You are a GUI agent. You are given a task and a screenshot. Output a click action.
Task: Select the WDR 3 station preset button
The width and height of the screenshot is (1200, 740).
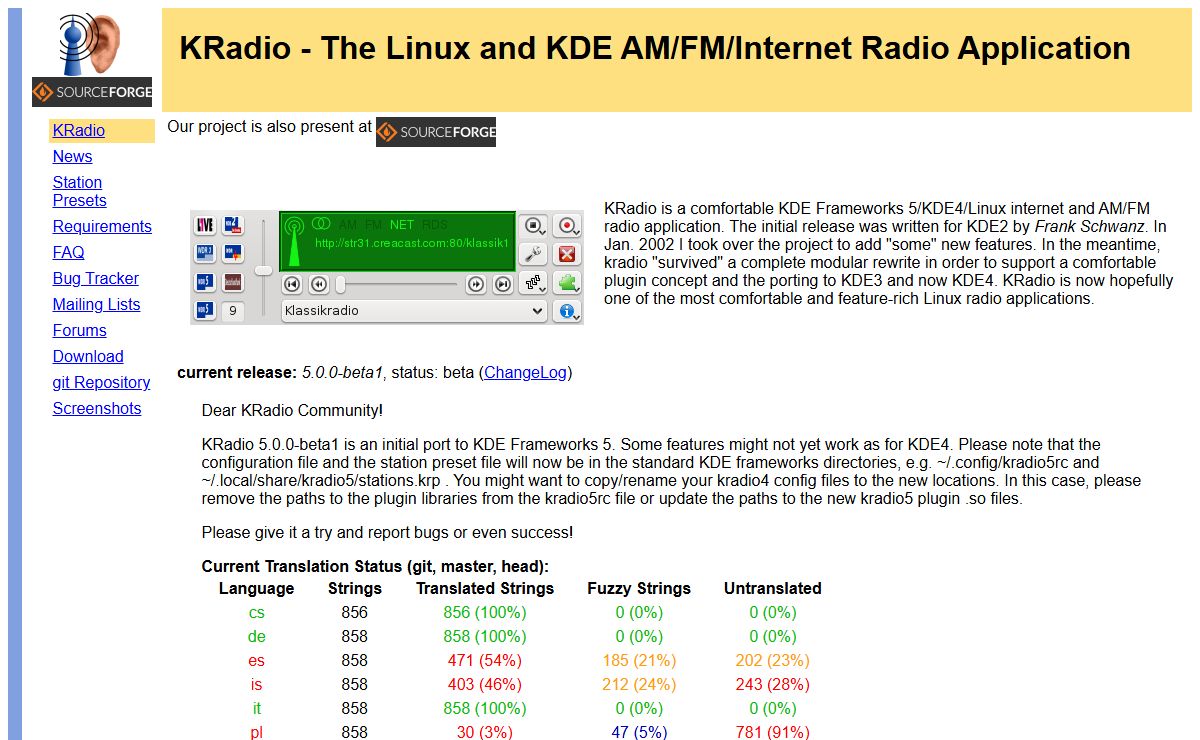tap(205, 253)
